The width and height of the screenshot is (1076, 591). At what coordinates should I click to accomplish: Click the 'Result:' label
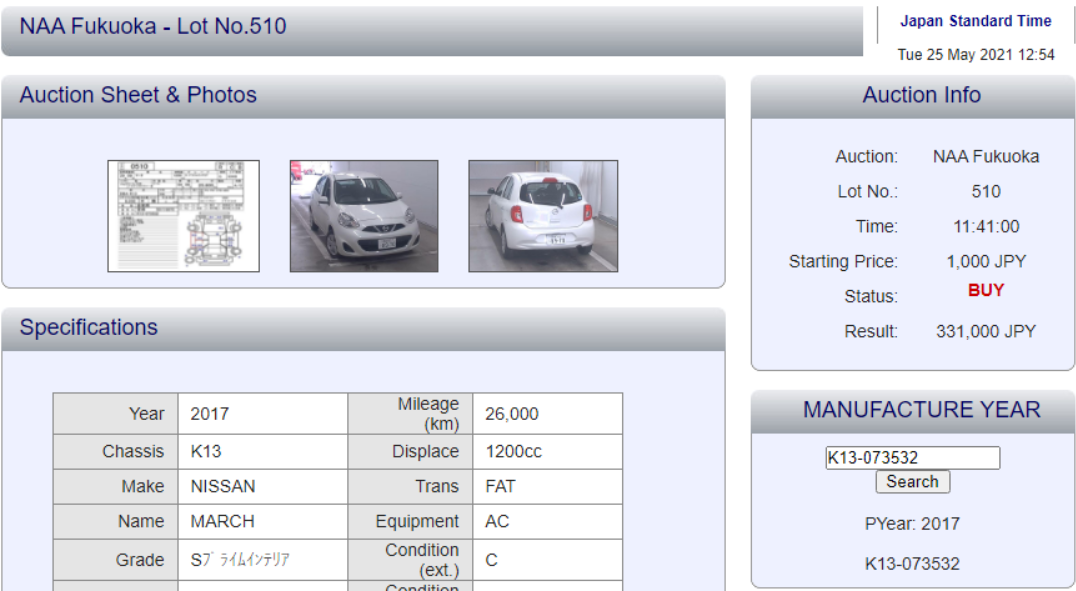(x=871, y=332)
